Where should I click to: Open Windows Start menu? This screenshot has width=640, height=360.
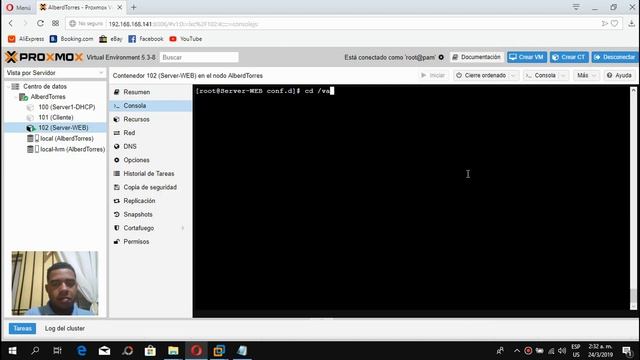tap(12, 351)
